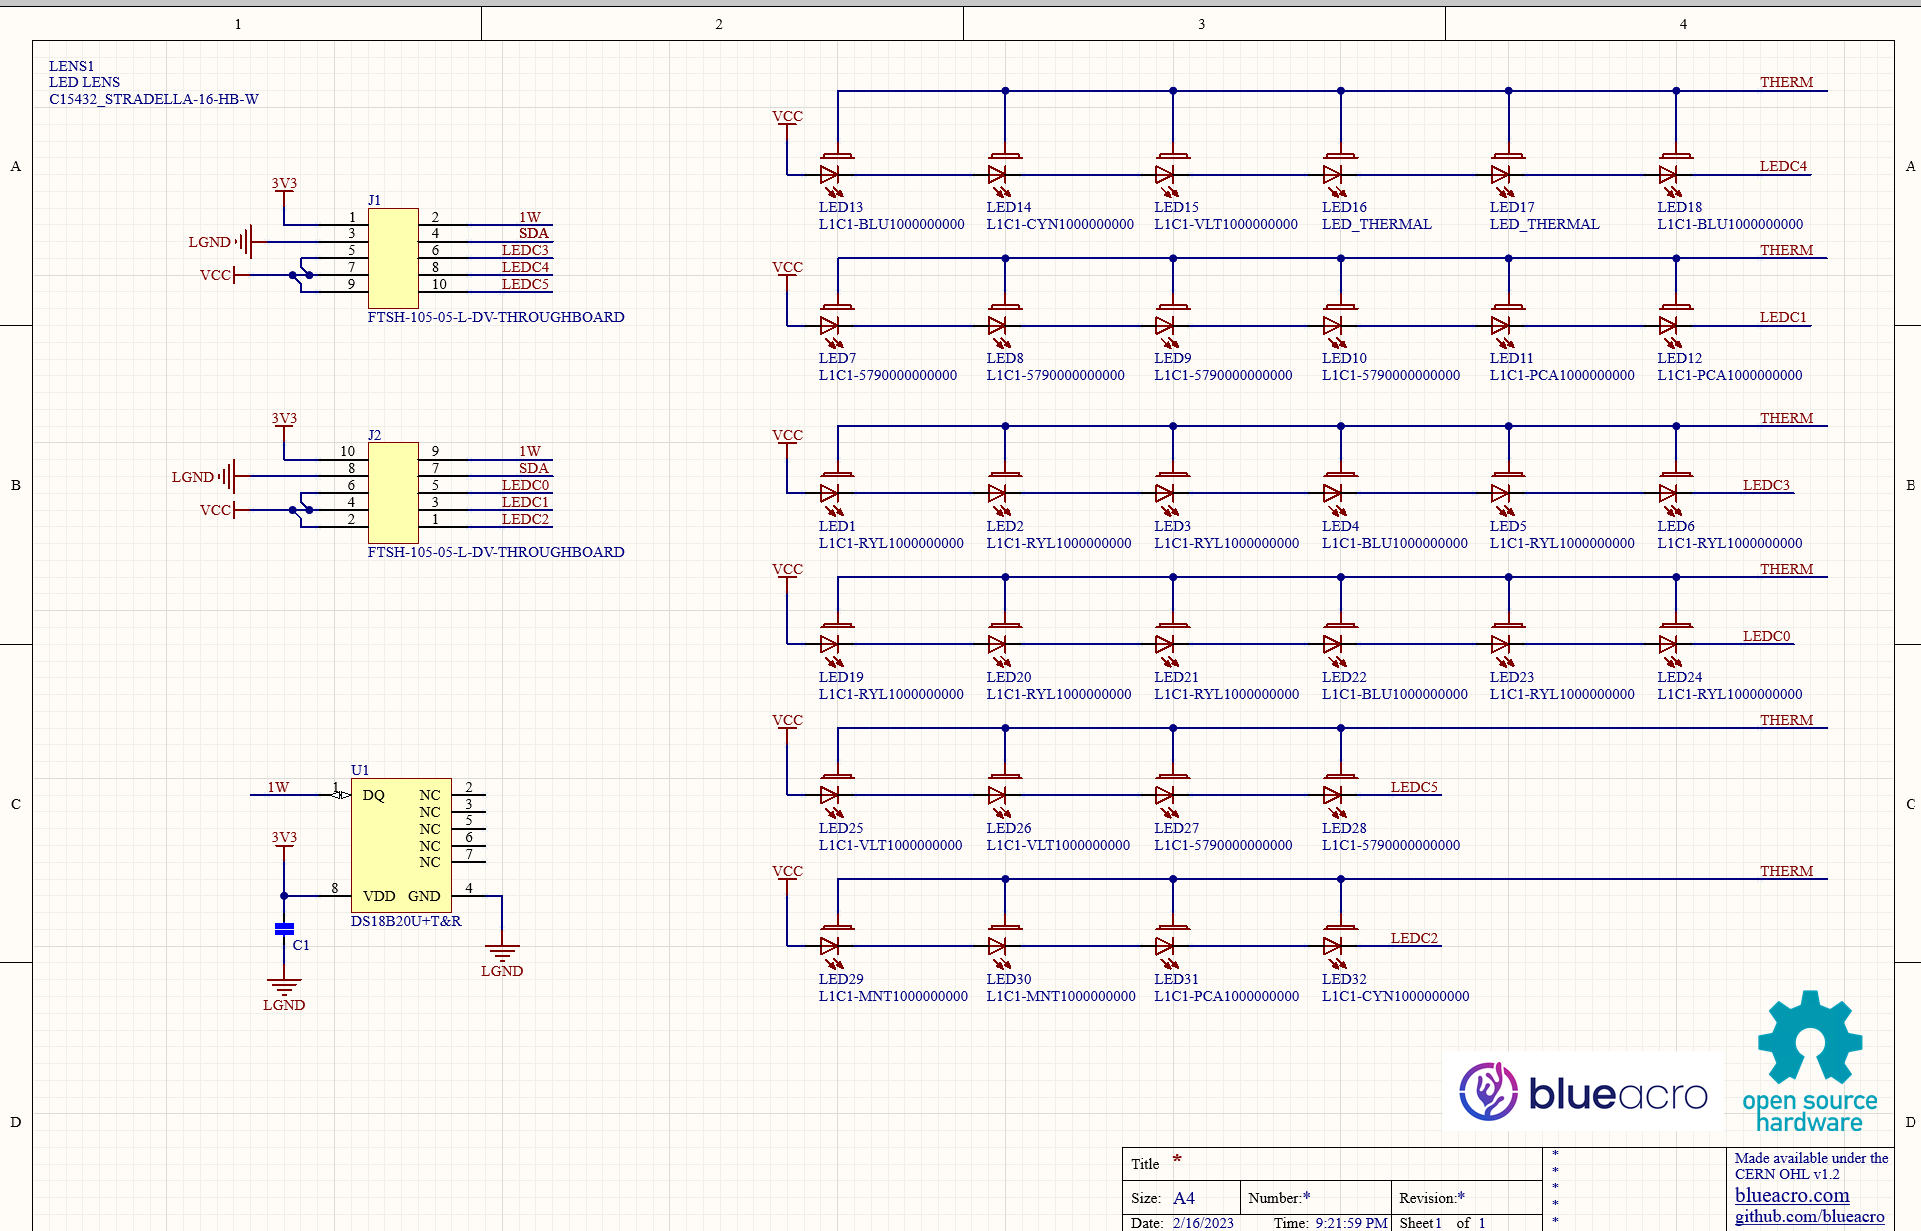Click LGND ground symbol at U1 GND pin
The width and height of the screenshot is (1921, 1231).
[502, 959]
